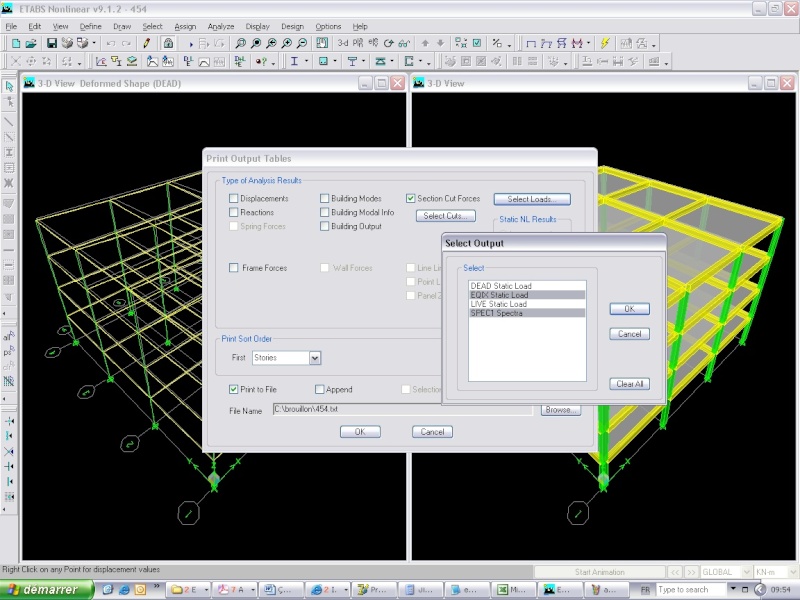Open the Display menu
The image size is (800, 600).
257,27
